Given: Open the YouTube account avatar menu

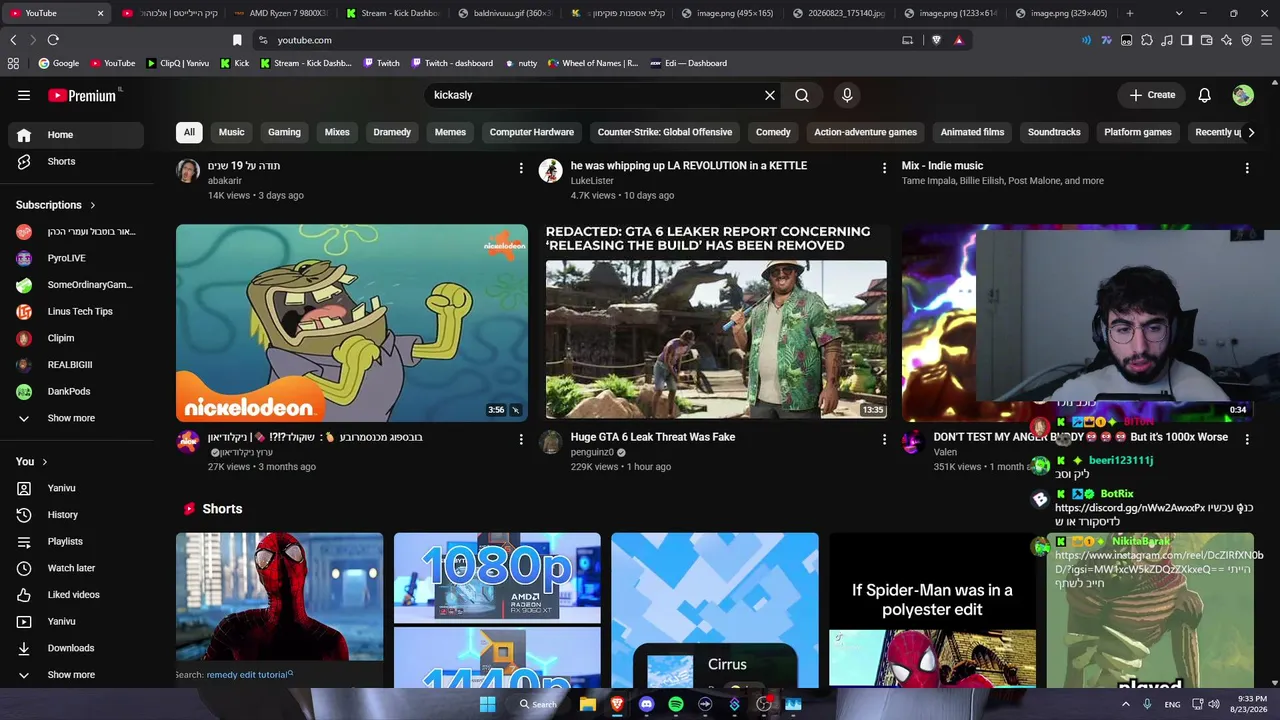Looking at the screenshot, I should pos(1243,95).
